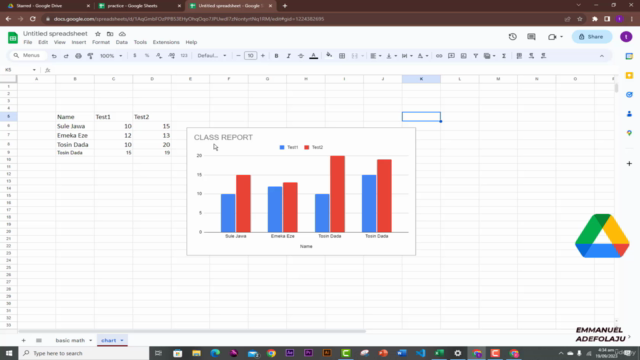Open the All sheets list icon

point(39,340)
